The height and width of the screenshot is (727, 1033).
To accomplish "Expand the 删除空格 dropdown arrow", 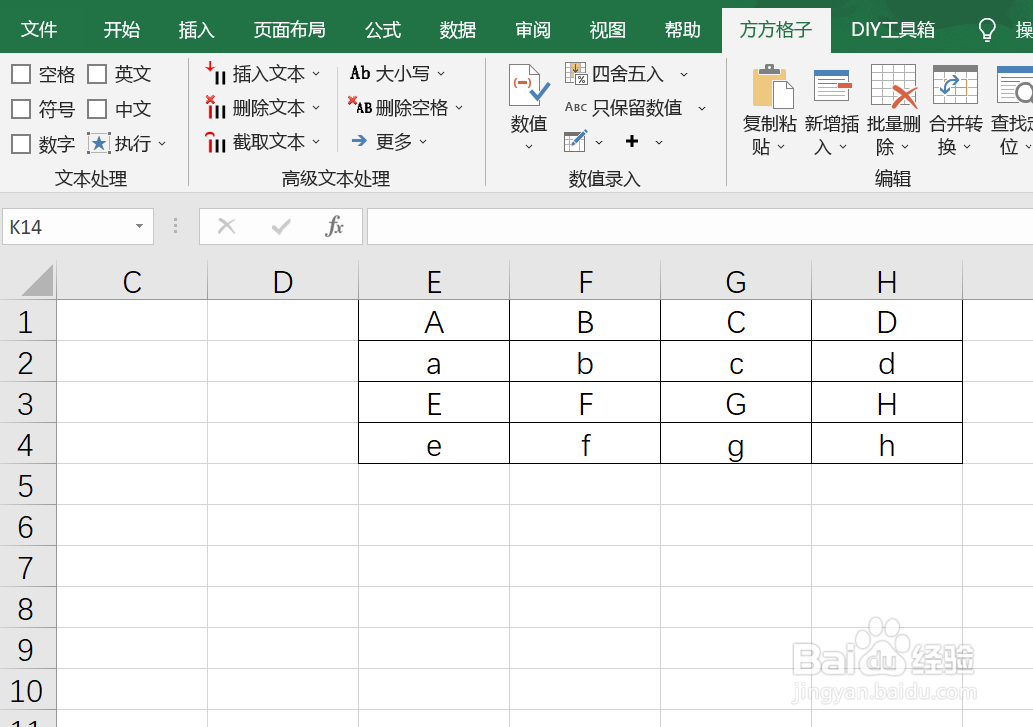I will [x=459, y=107].
